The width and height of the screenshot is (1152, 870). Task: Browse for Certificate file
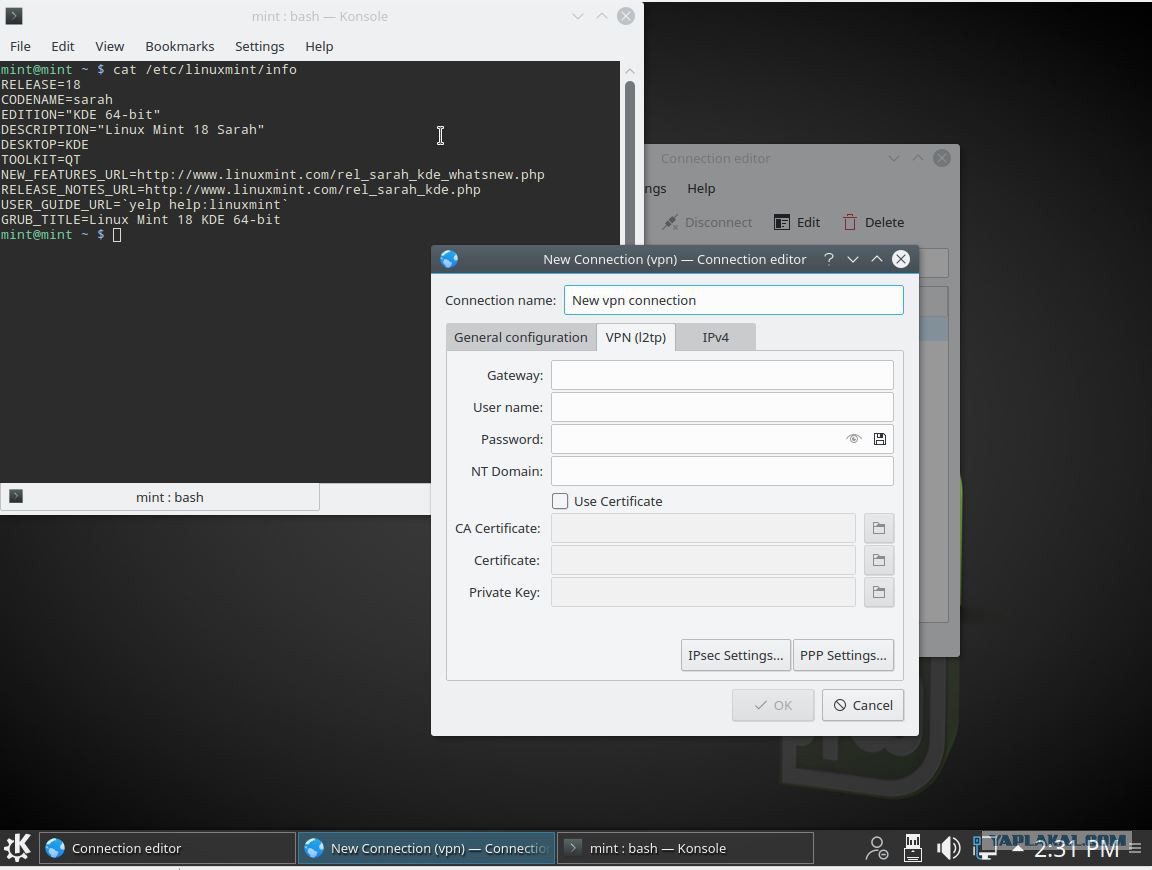(879, 561)
